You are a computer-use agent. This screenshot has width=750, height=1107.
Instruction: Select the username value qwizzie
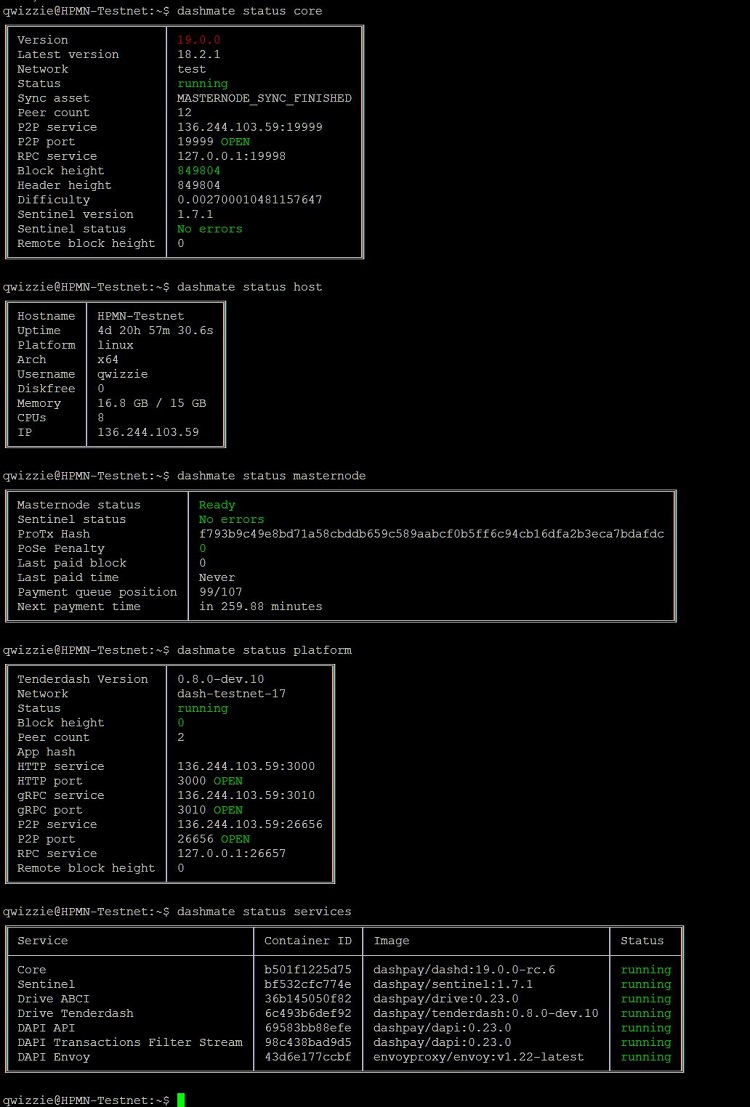pyautogui.click(x=123, y=374)
